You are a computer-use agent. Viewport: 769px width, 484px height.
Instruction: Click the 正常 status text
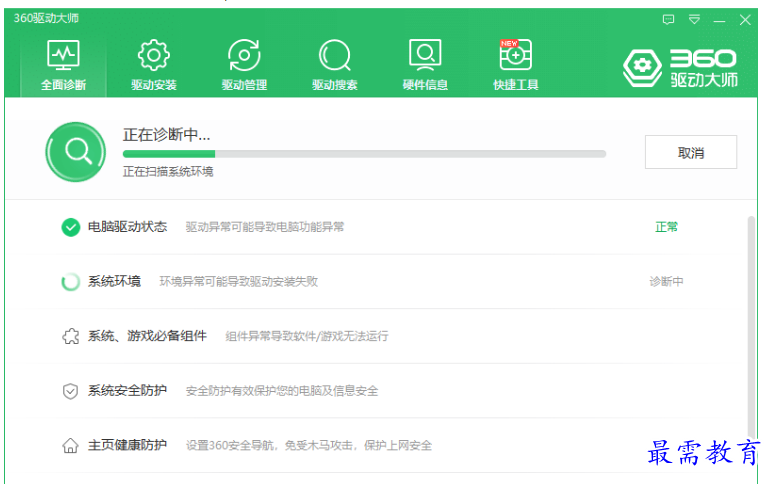click(666, 227)
